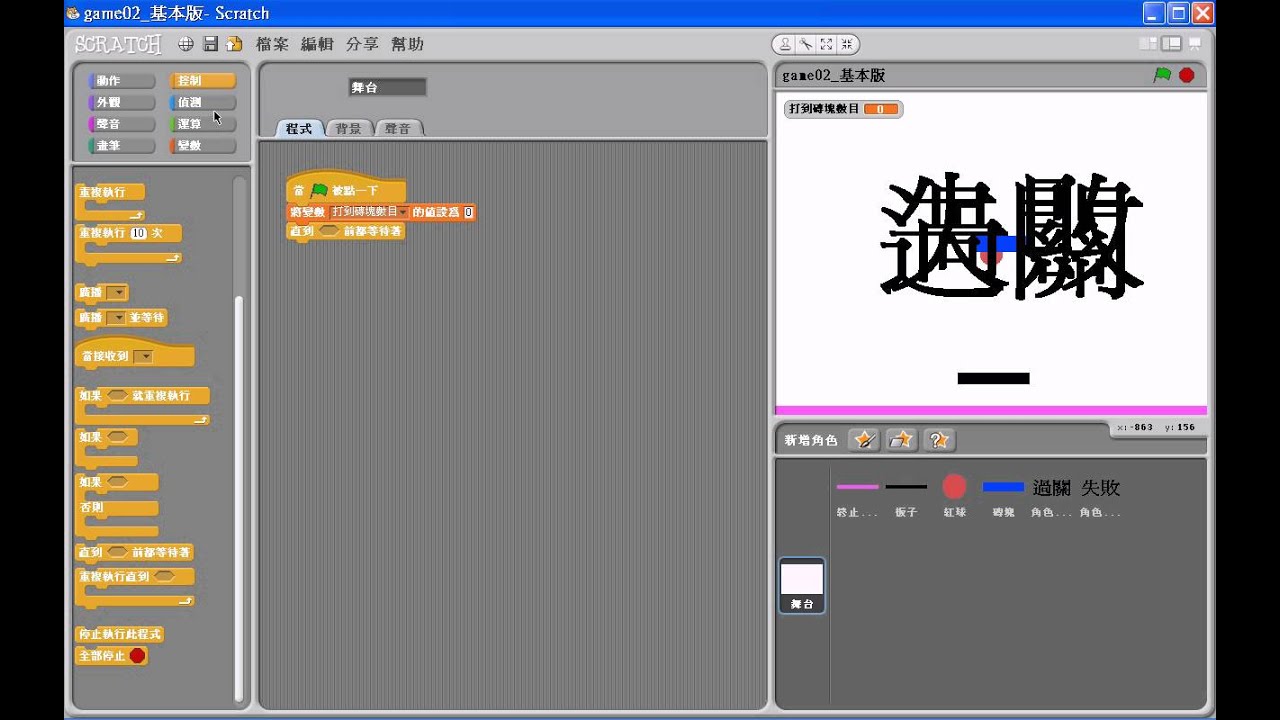Viewport: 1280px width, 720px height.
Task: Paint a new sprite with the brush star button
Action: (x=864, y=440)
